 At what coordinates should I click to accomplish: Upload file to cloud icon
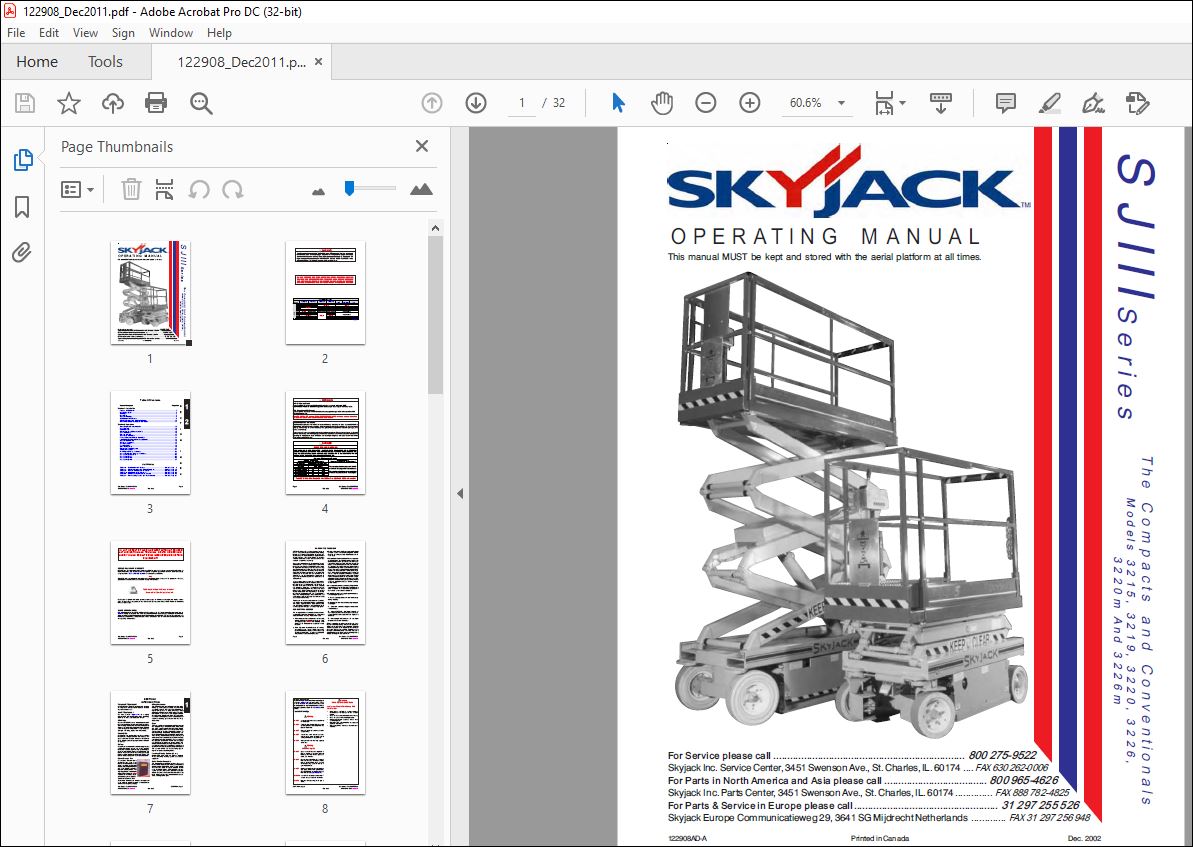click(x=113, y=103)
